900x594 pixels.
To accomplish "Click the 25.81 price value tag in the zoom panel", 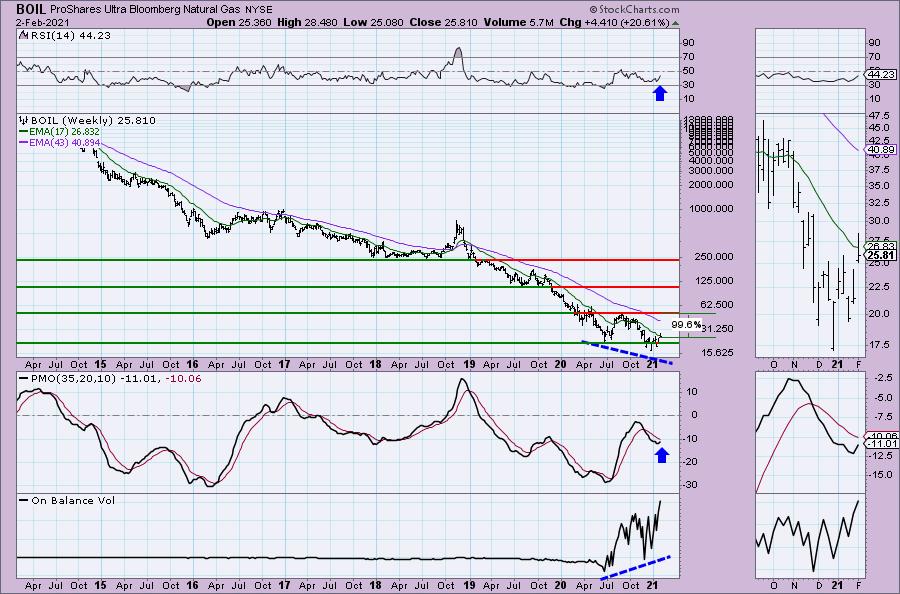I will point(882,255).
